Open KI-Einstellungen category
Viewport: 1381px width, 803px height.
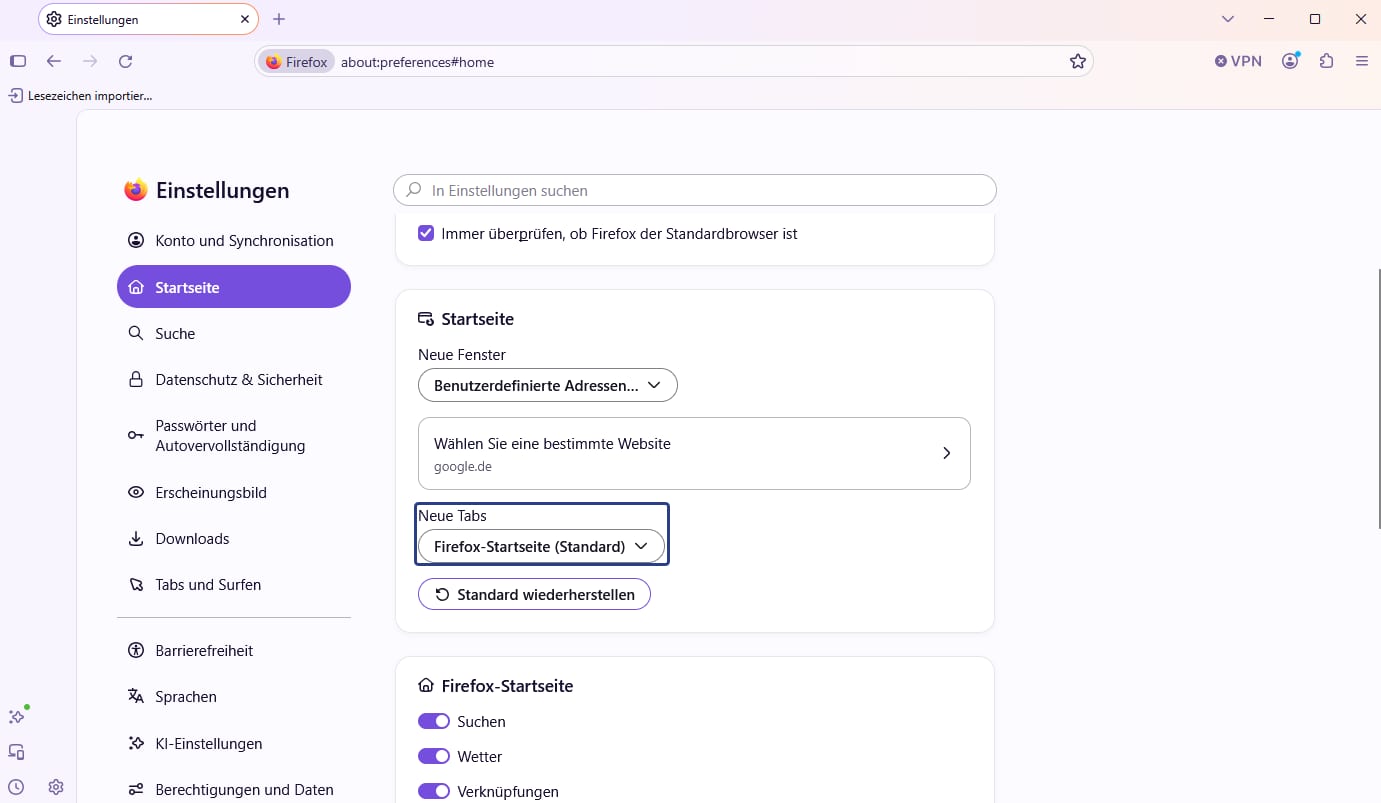point(233,743)
